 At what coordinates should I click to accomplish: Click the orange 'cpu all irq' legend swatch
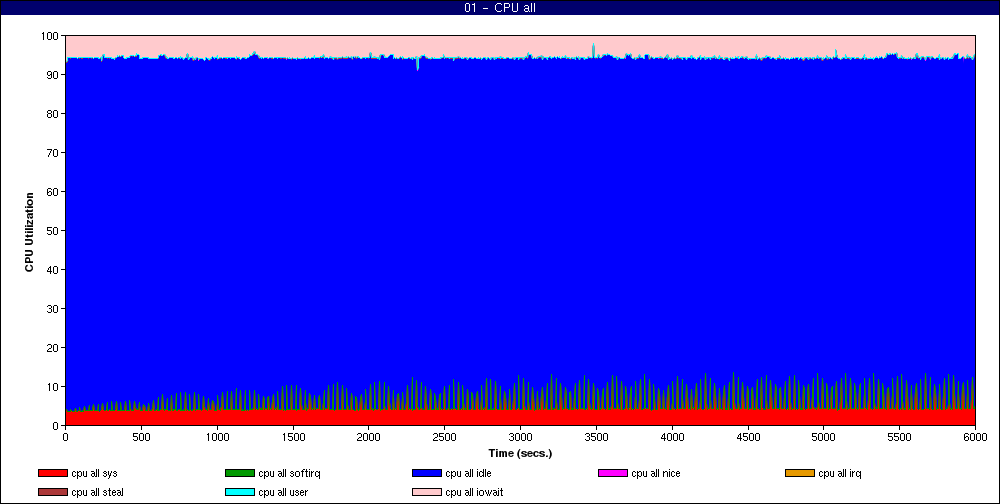click(800, 473)
